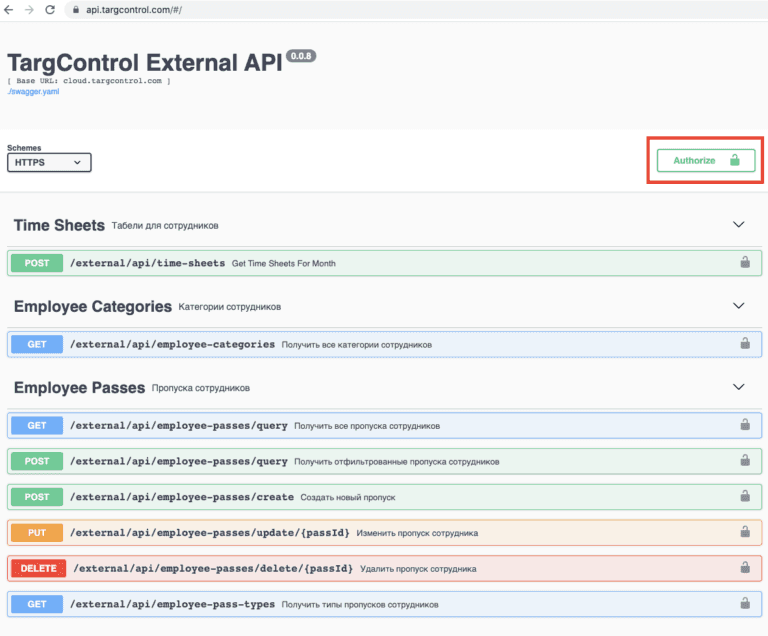Expand GET /external/api/employee-categories endpoint
Image resolution: width=768 pixels, height=636 pixels.
point(384,344)
